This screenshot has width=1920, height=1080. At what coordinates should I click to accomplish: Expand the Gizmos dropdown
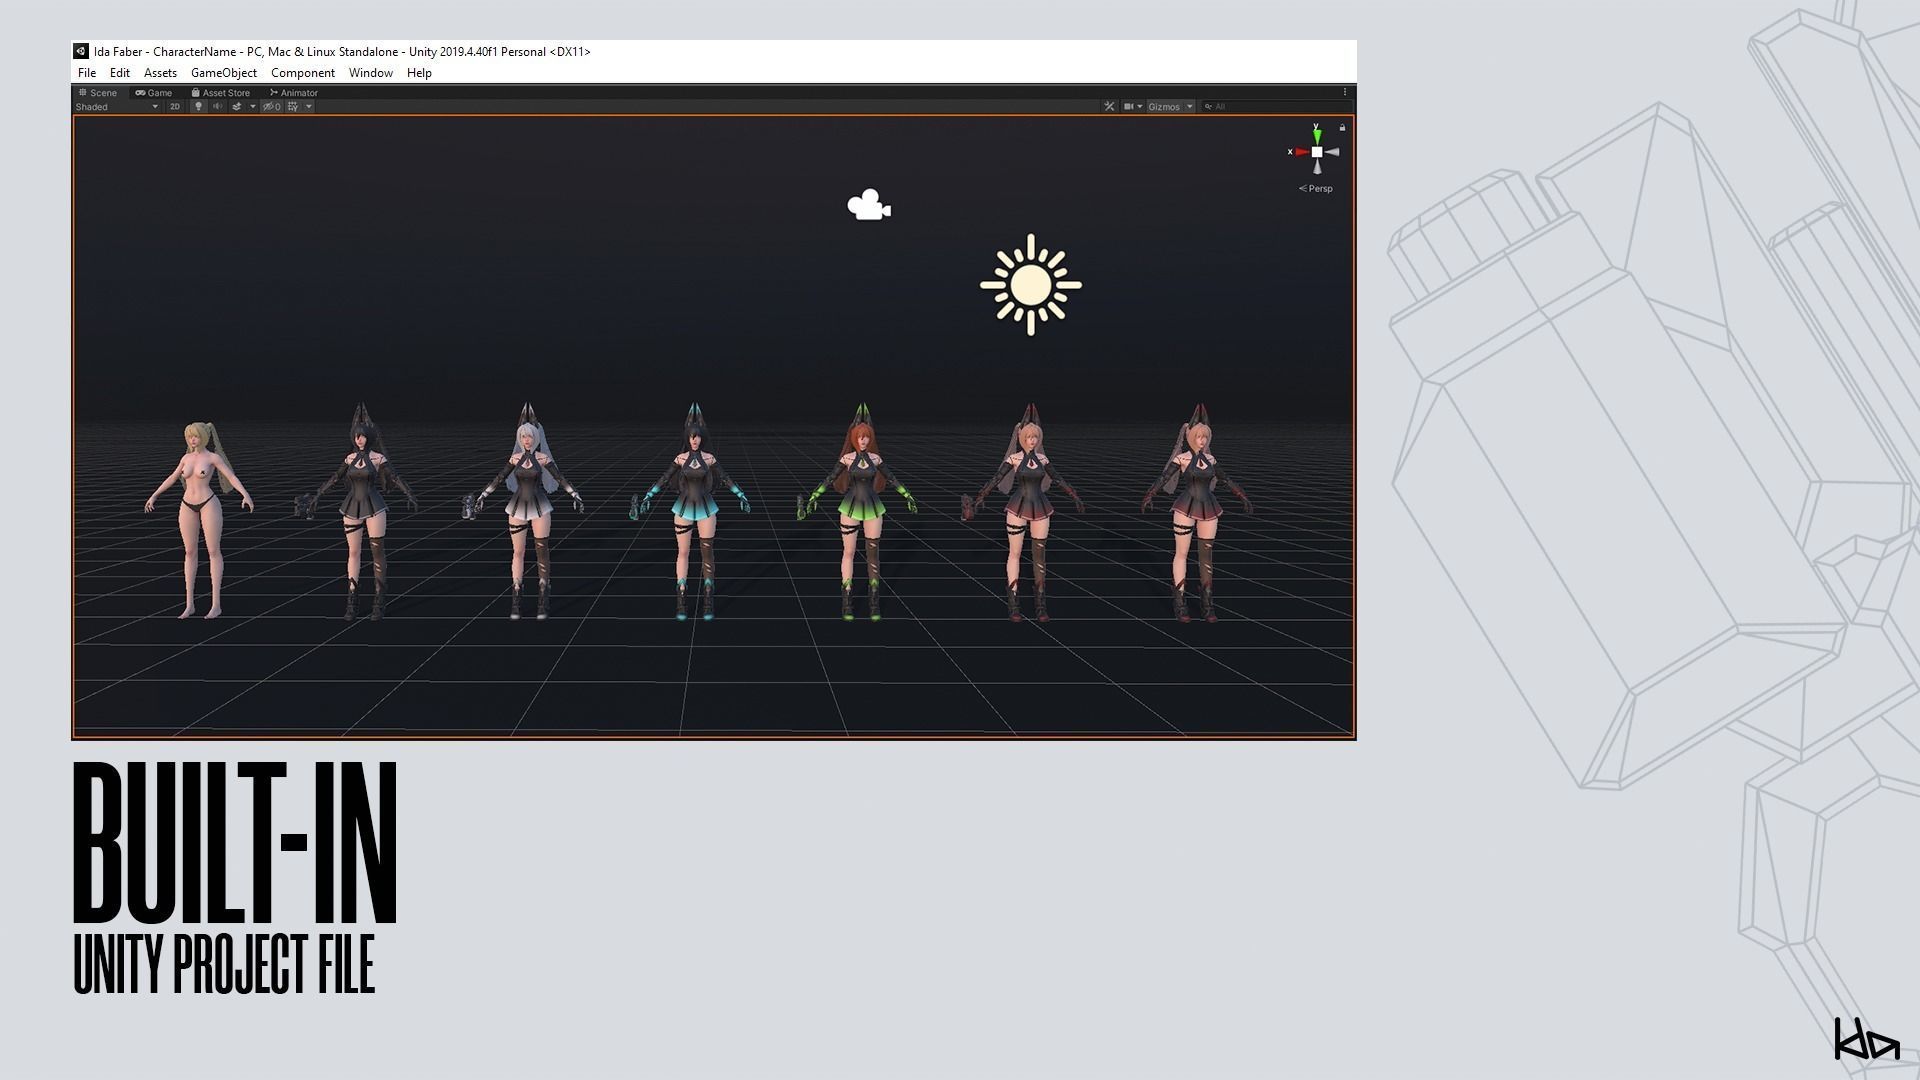[1170, 106]
